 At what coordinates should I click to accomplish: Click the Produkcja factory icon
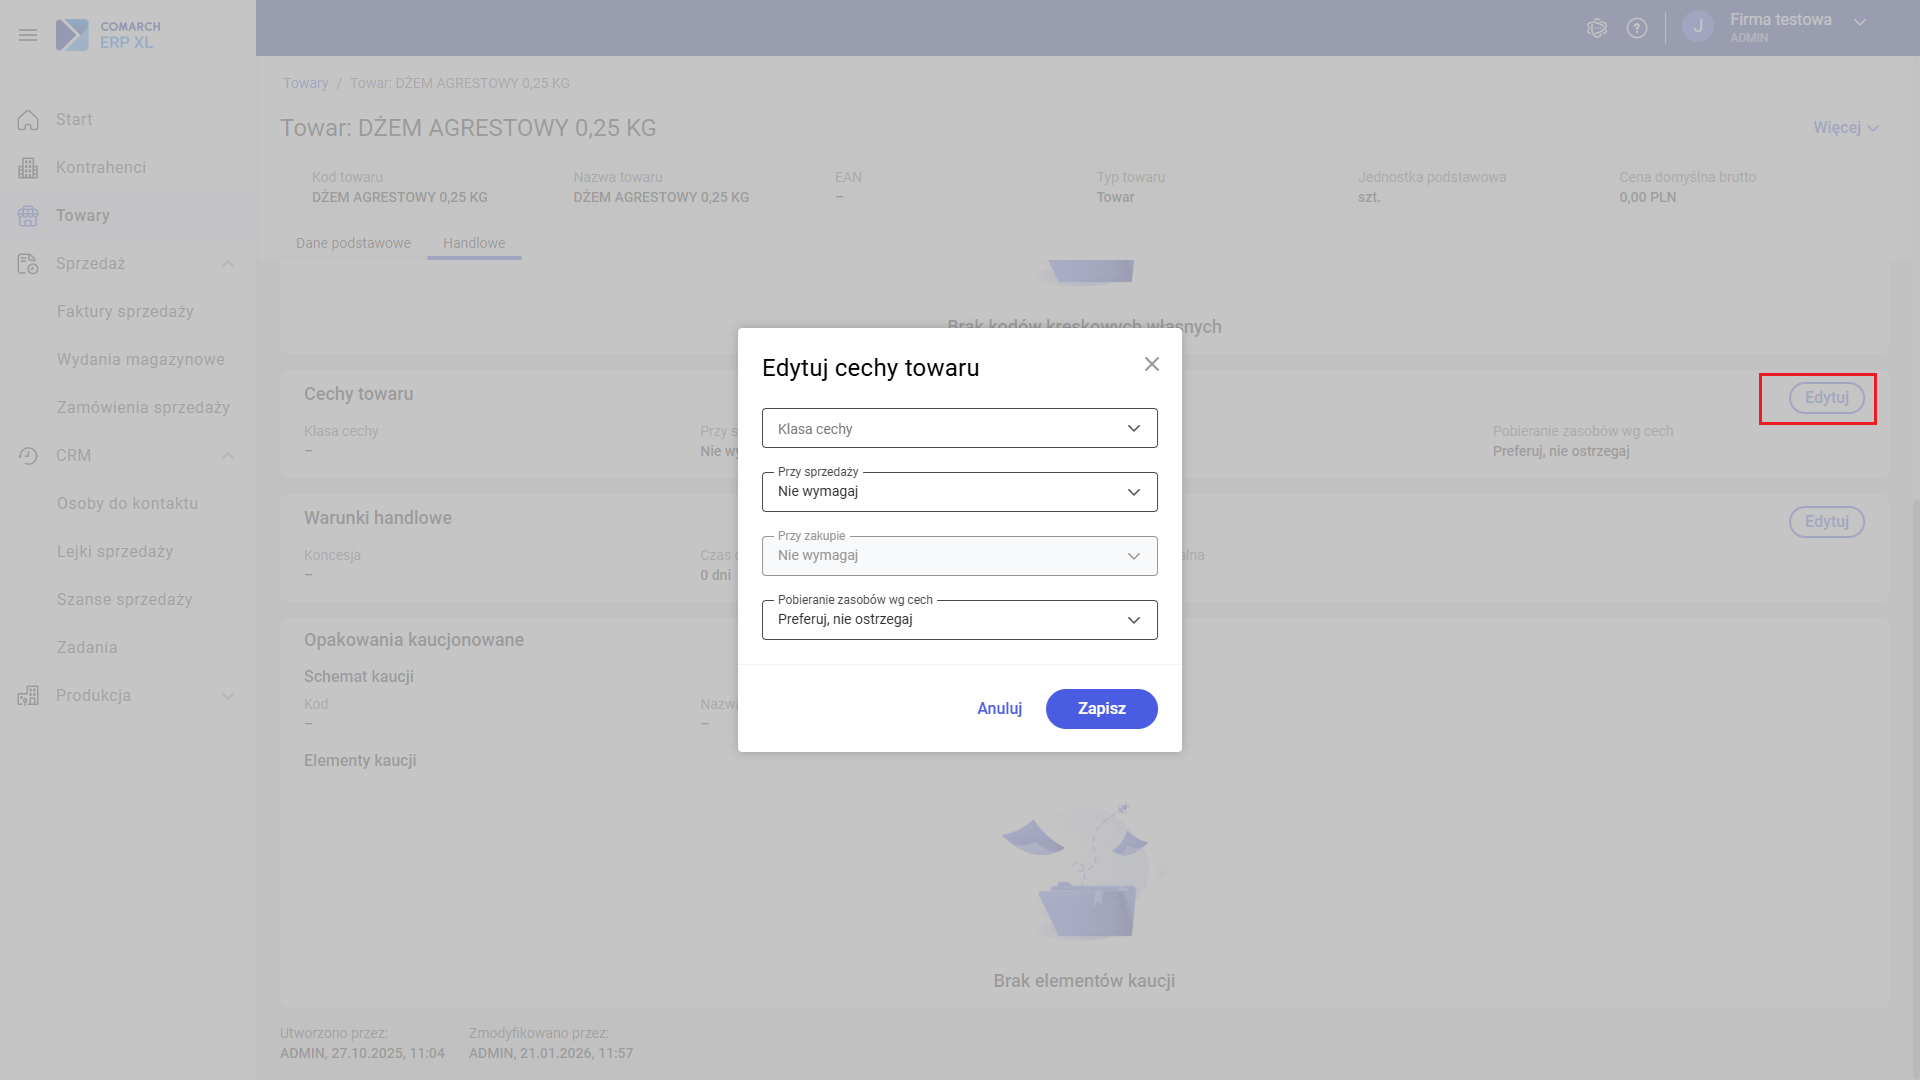coord(28,696)
